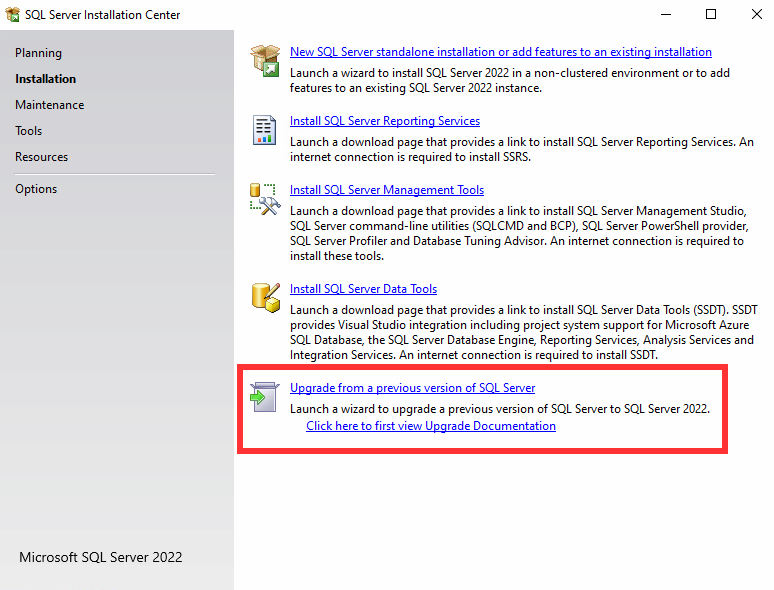
Task: Click description 'Launch a wizard to install SQL Server 2022'
Action: coord(399,73)
